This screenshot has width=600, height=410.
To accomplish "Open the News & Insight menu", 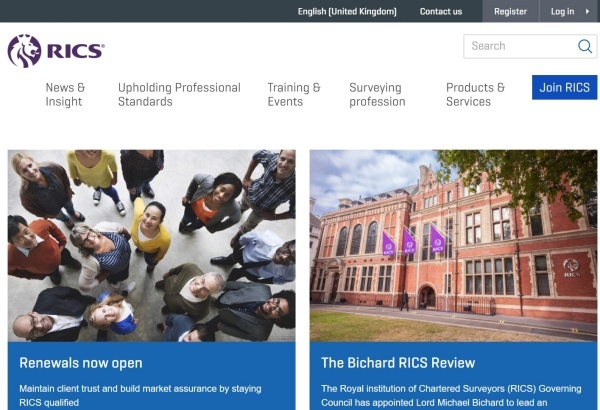I will 65,95.
